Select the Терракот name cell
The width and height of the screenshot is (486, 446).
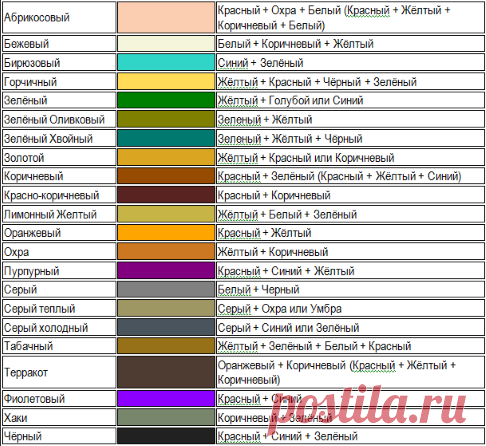(x=59, y=372)
